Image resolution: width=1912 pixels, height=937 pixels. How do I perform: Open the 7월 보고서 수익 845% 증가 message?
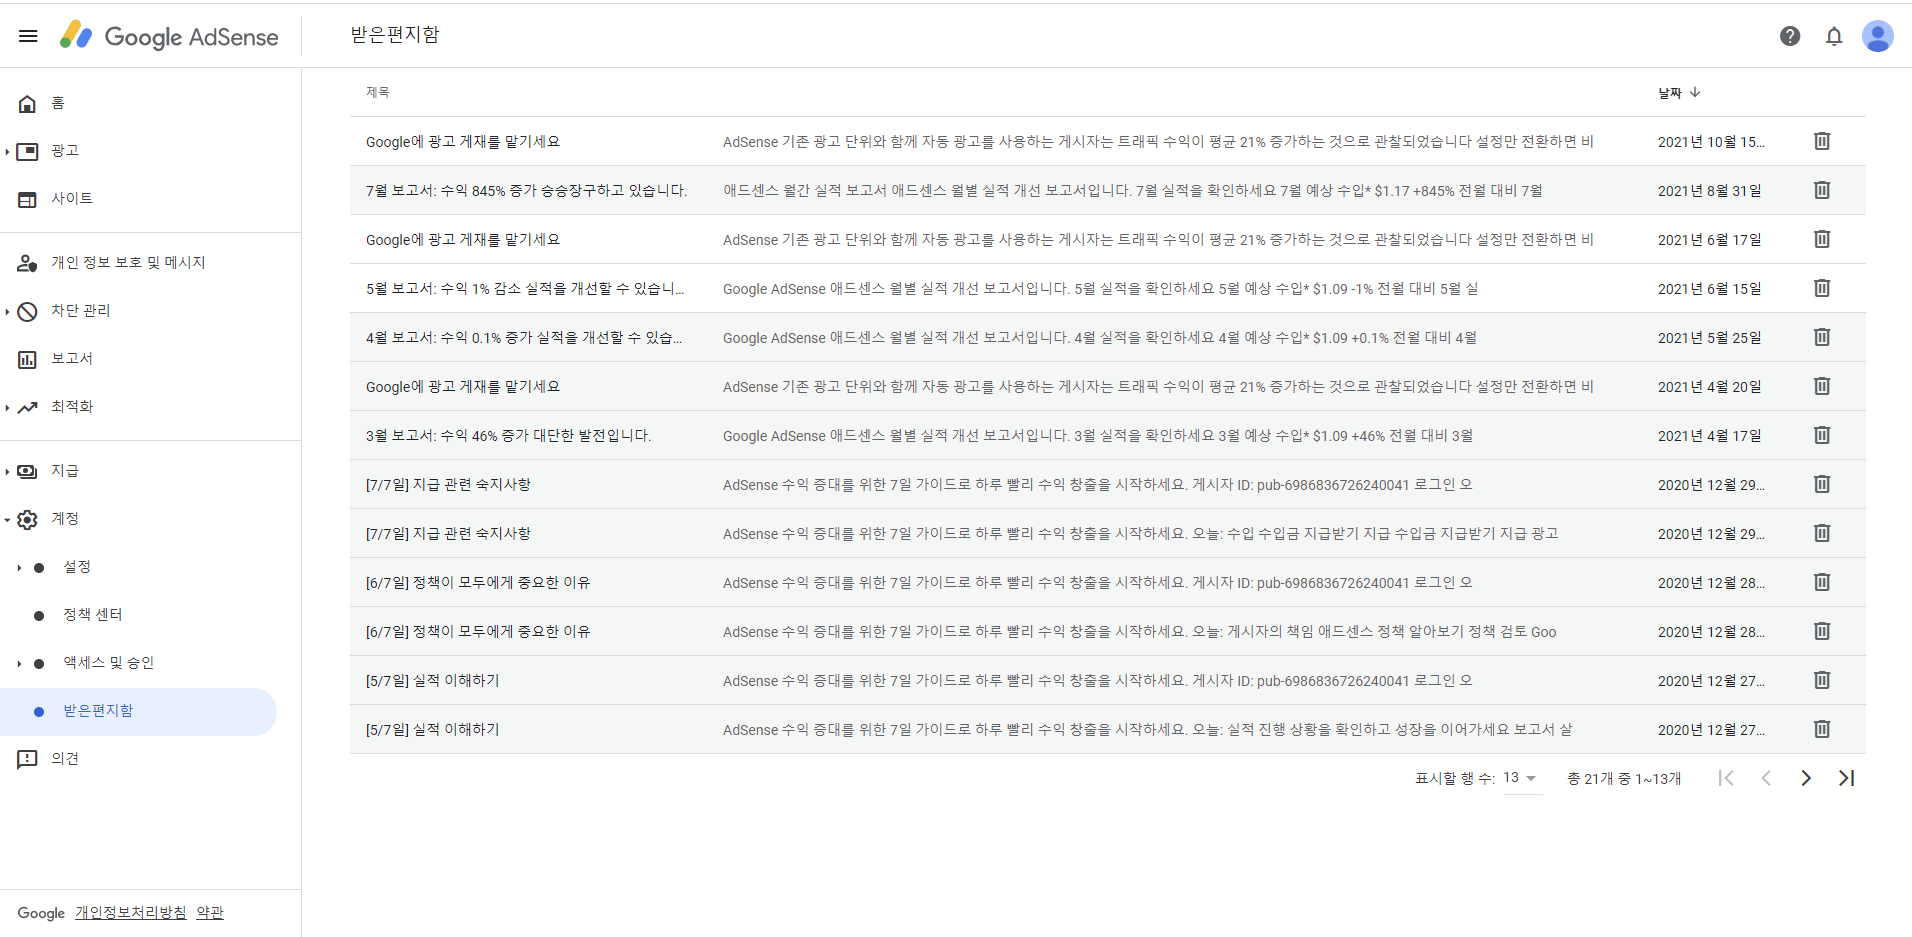(1107, 190)
